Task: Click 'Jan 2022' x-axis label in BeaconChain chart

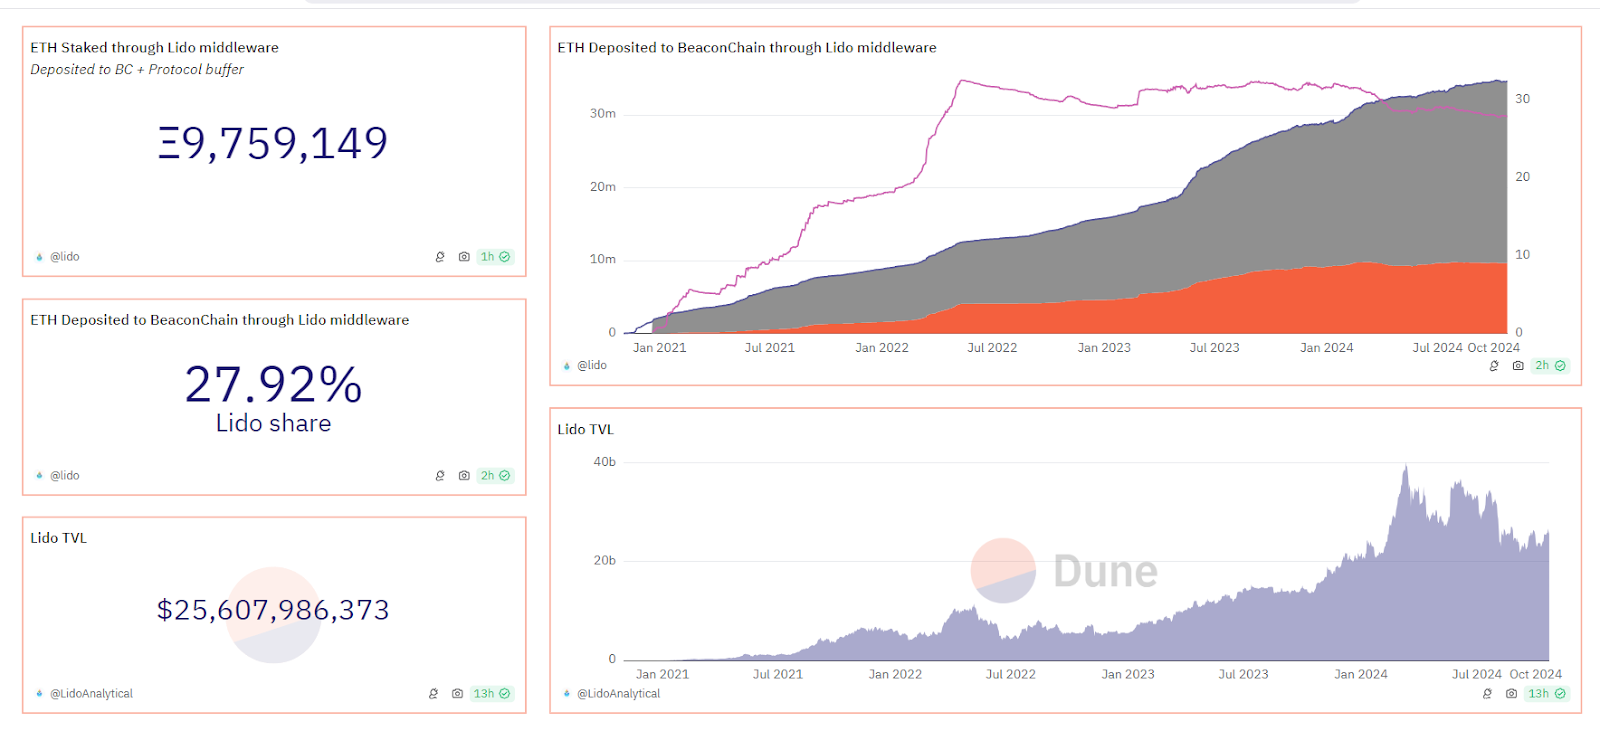Action: tap(882, 348)
